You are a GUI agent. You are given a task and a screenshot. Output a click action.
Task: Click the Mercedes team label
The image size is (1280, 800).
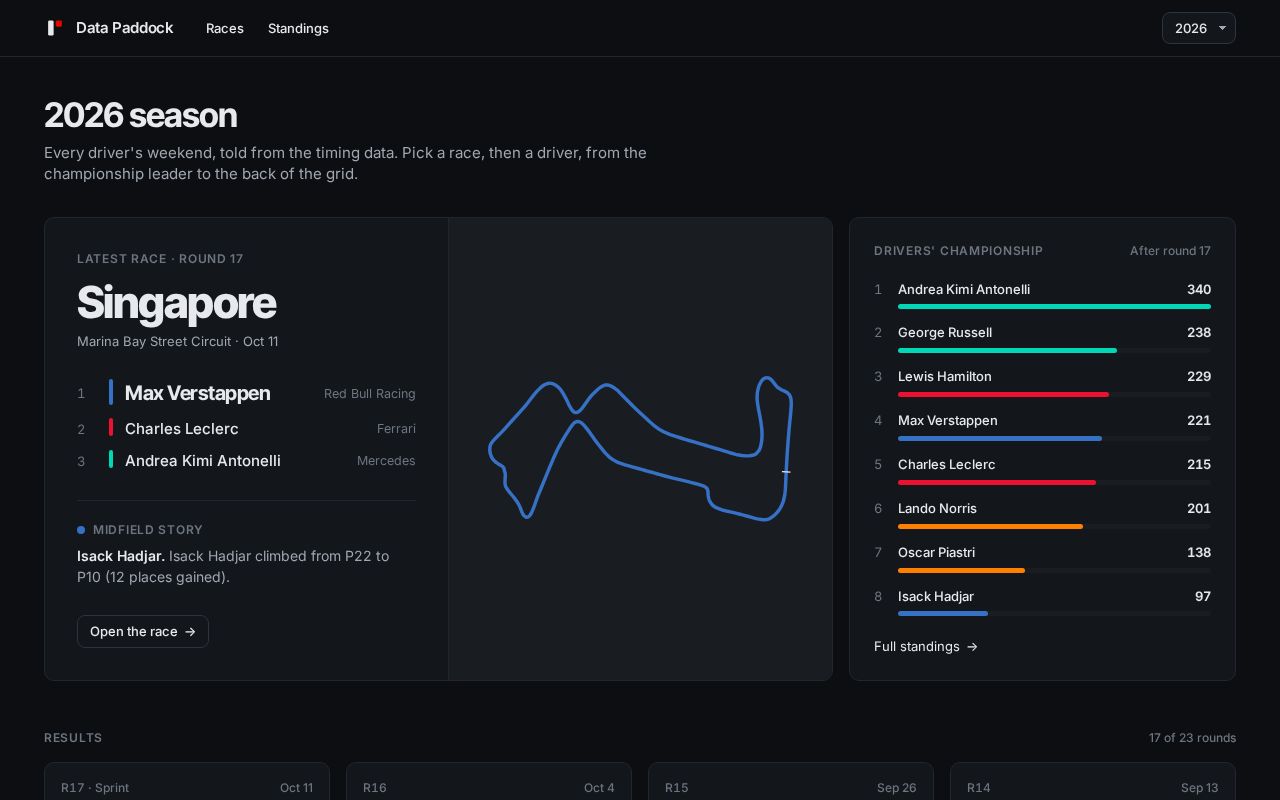coord(386,461)
